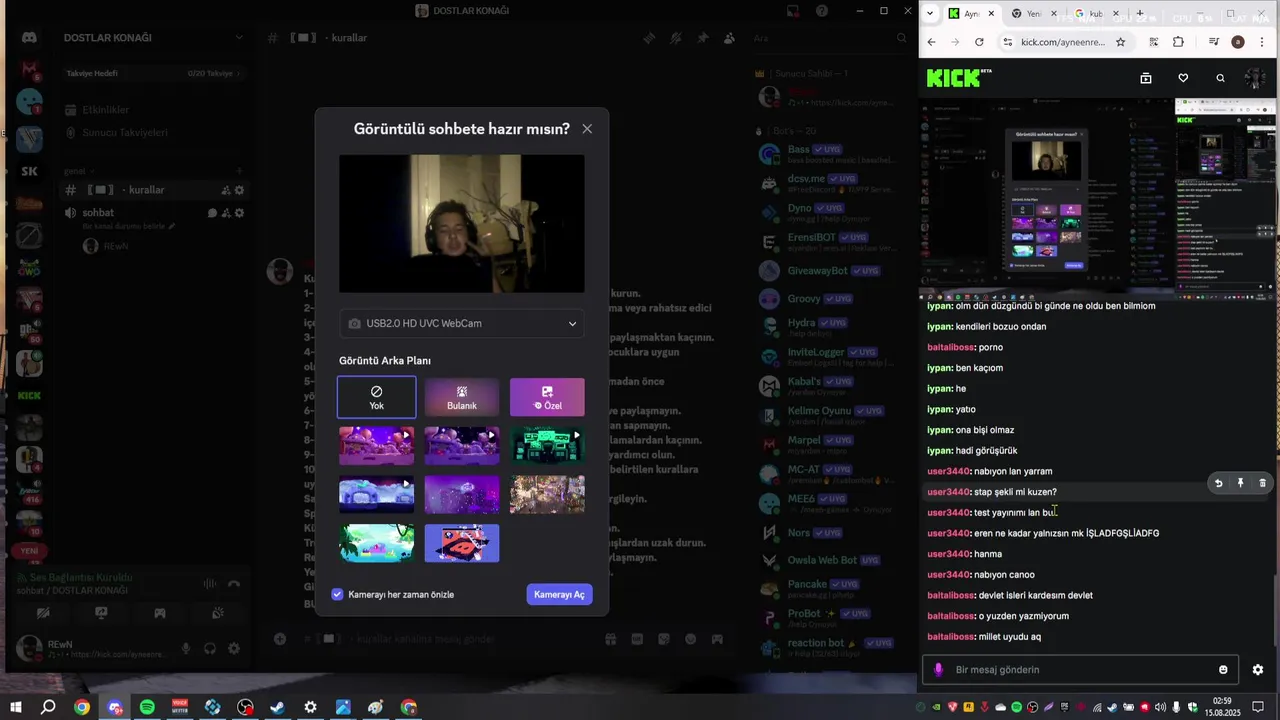Start an activity with controller icon
1280x720 pixels.
(x=160, y=613)
